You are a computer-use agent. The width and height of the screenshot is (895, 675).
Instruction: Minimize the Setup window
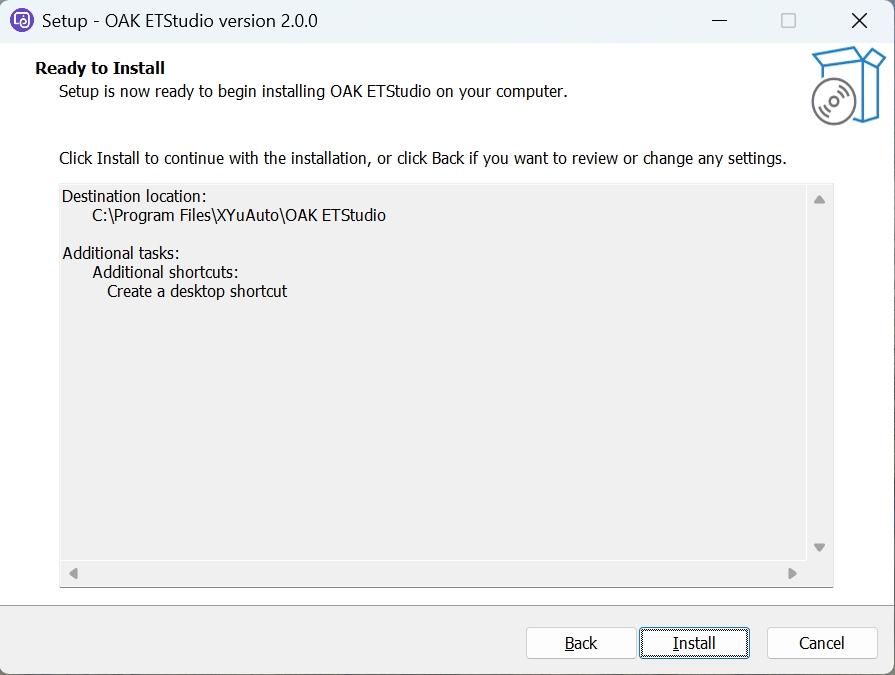(x=718, y=20)
